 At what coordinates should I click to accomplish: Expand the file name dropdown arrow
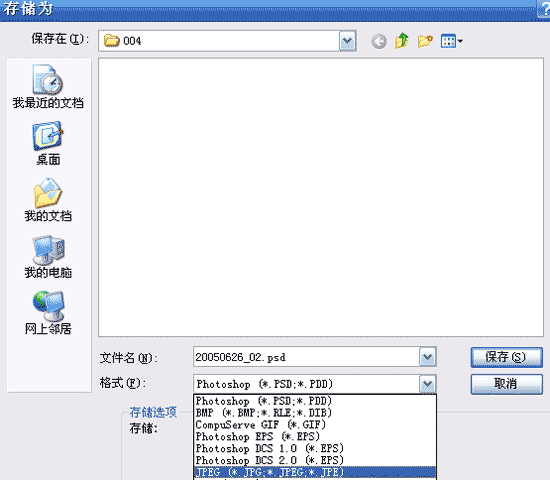[428, 357]
